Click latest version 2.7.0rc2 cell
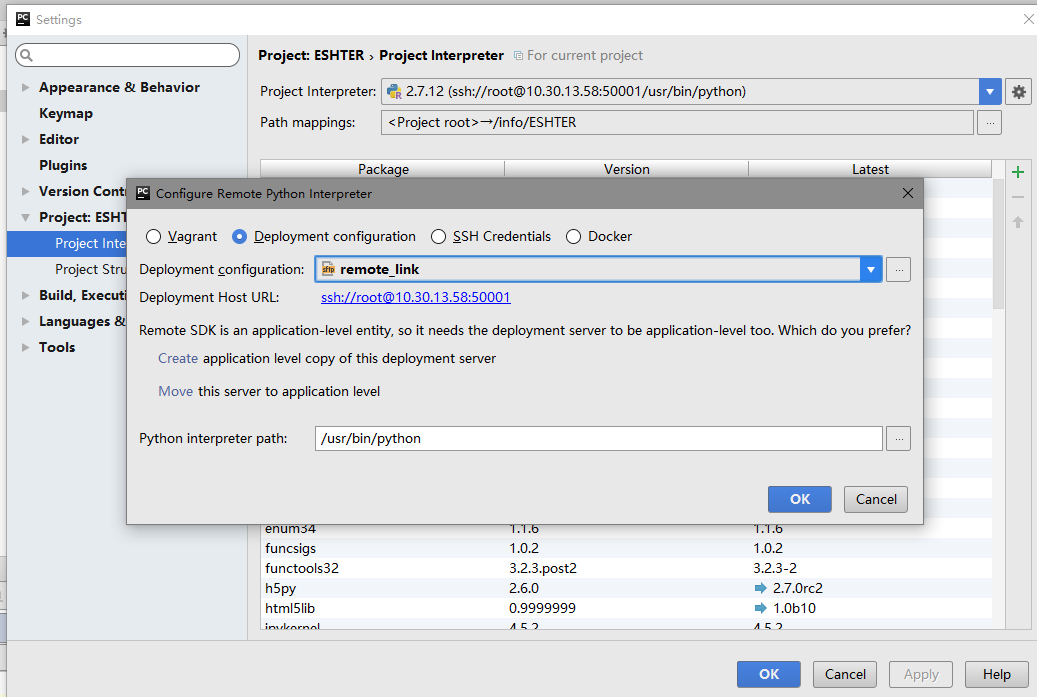This screenshot has width=1037, height=697. [798, 588]
